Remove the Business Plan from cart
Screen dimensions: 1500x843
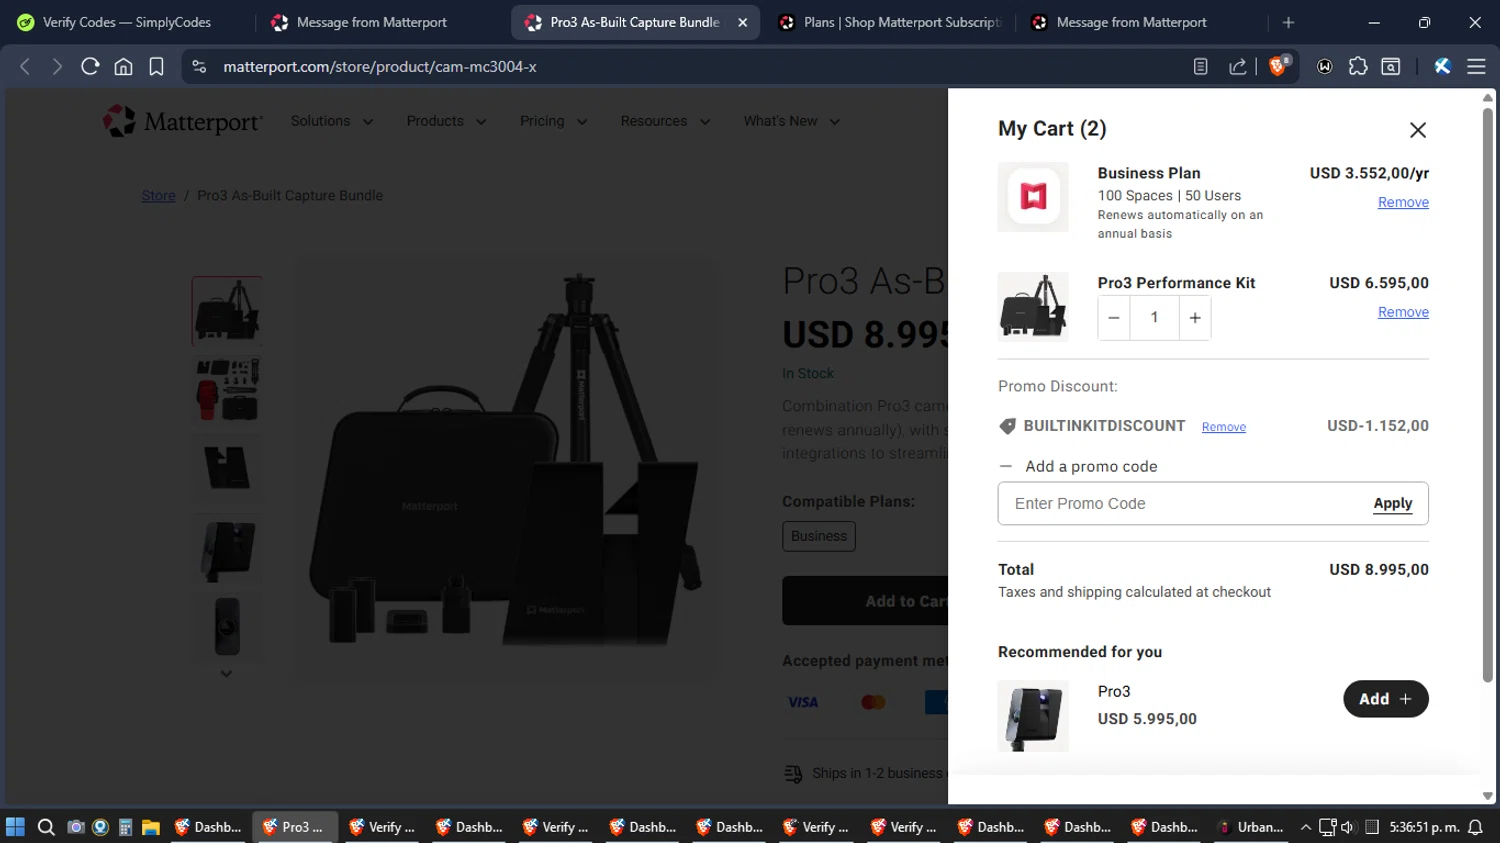coord(1403,202)
